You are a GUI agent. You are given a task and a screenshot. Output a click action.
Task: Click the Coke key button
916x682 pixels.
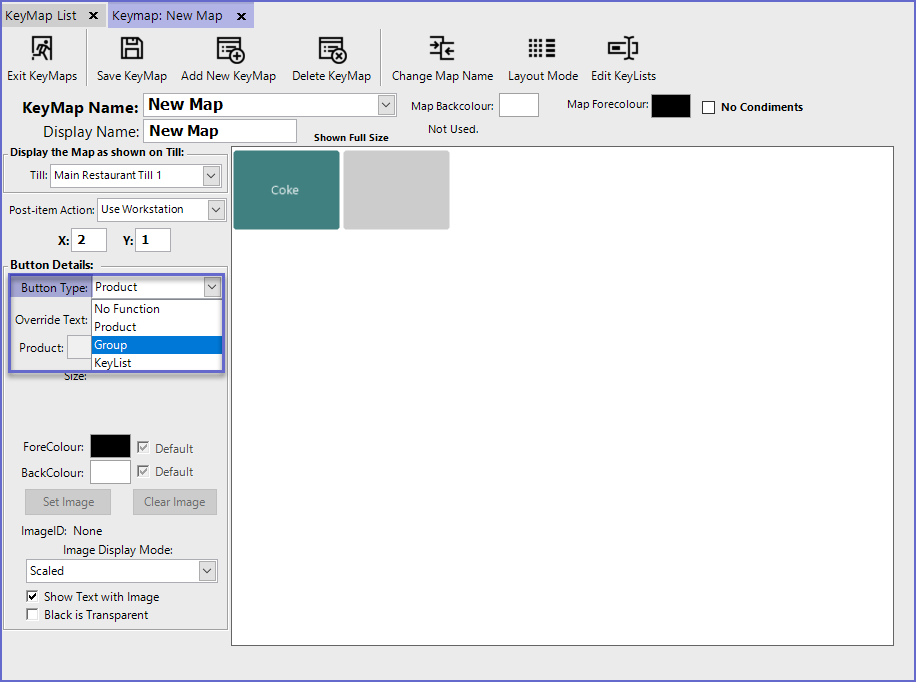(286, 190)
